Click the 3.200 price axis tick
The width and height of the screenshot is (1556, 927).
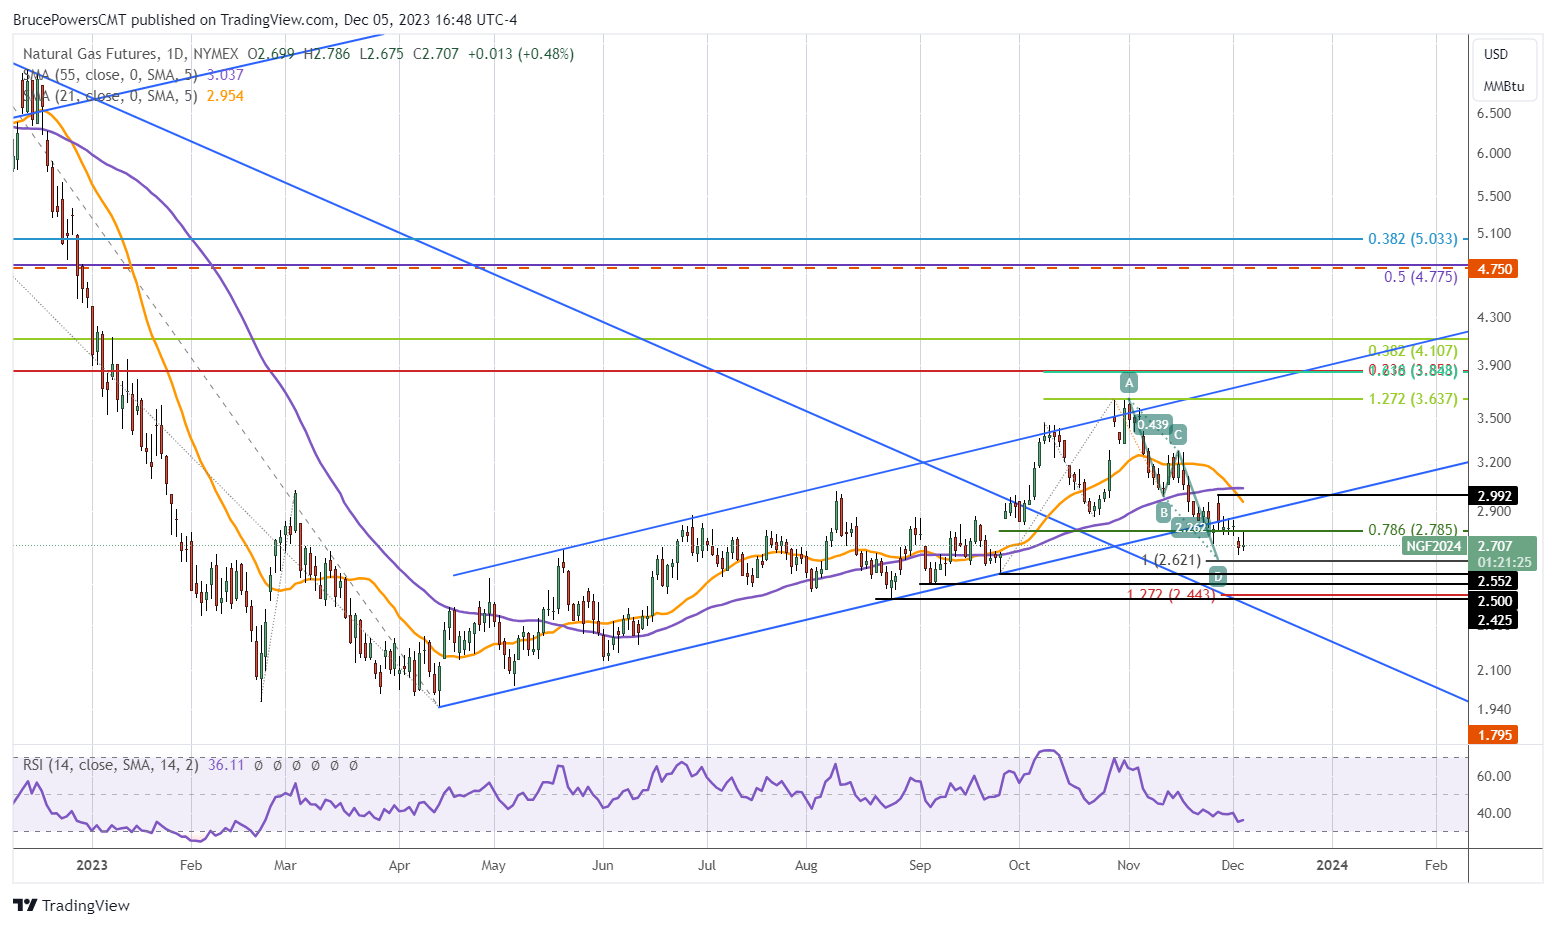(1494, 463)
